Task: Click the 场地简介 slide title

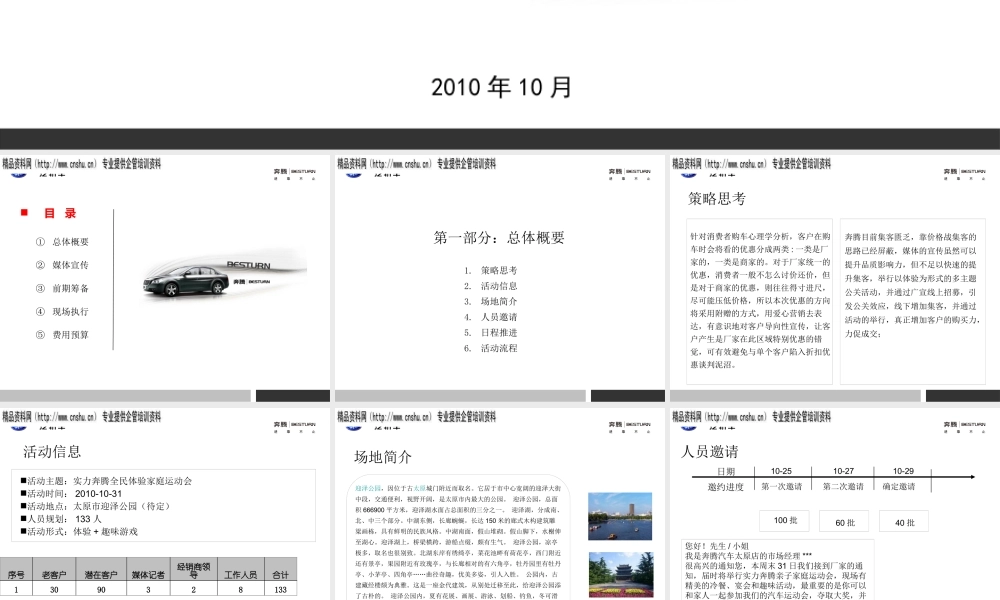Action: (x=383, y=457)
